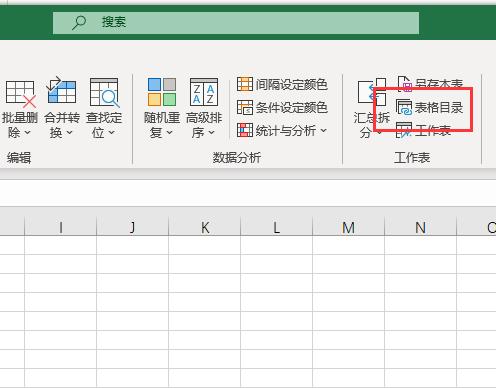Open the 查找定位 dropdown arrow

coord(112,133)
